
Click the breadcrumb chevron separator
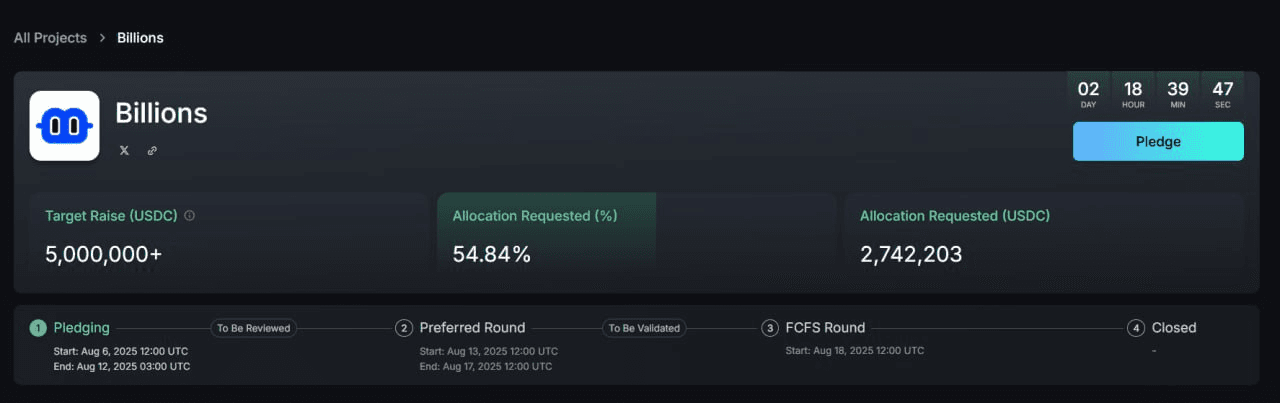[102, 38]
